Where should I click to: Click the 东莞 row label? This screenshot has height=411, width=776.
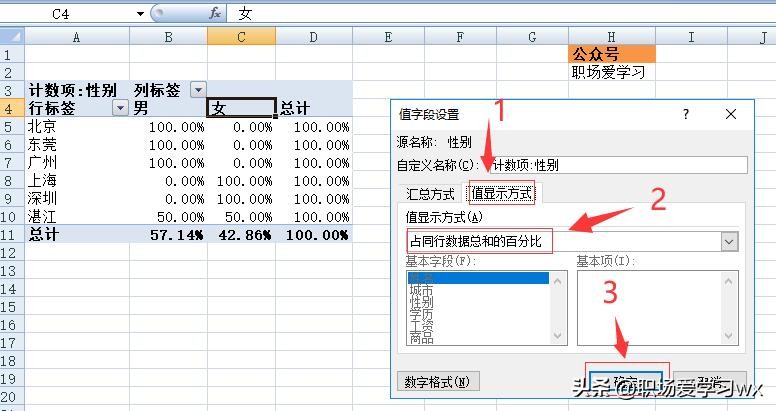coord(77,145)
